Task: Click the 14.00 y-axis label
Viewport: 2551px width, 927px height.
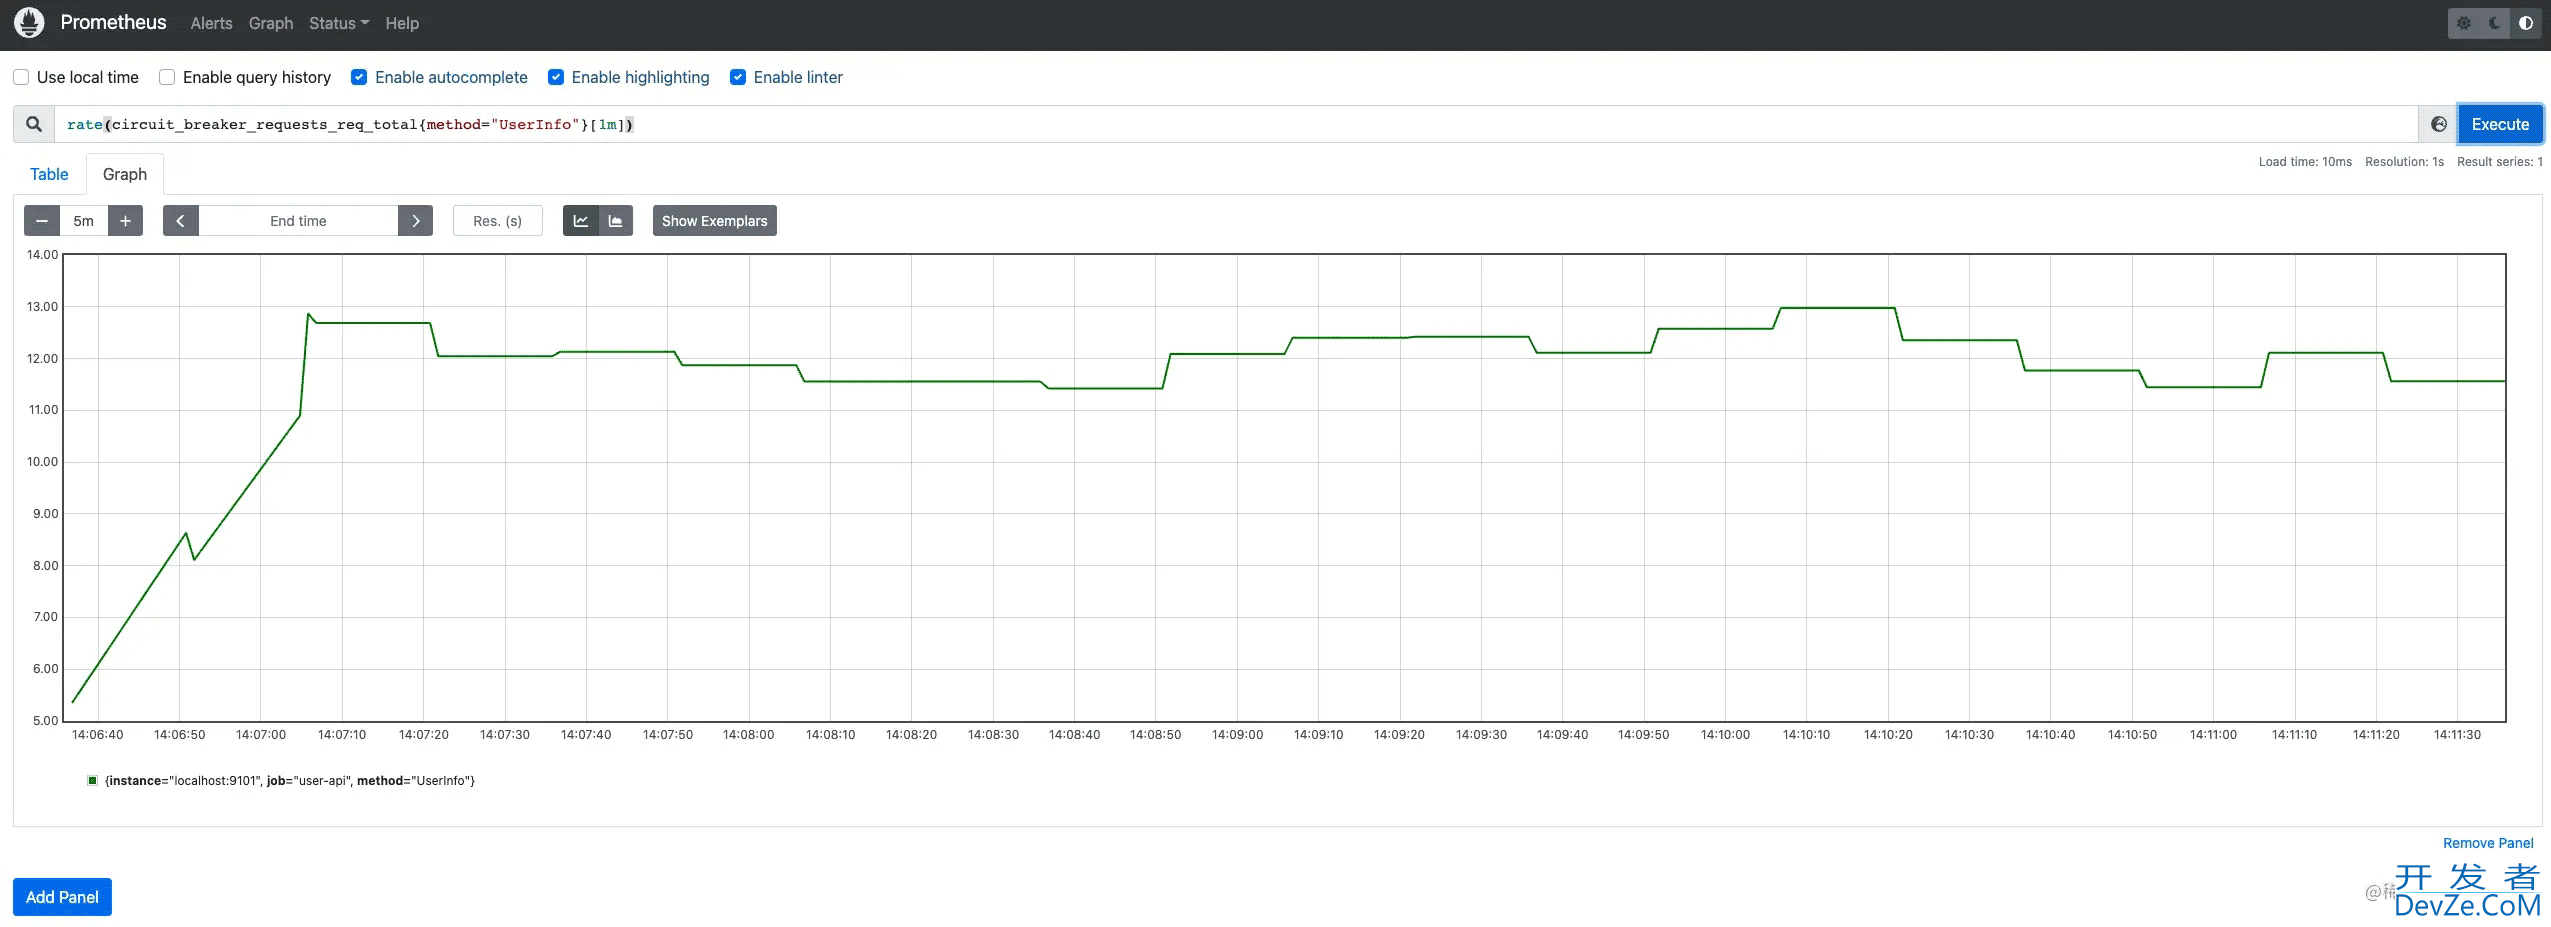Action: click(x=42, y=254)
